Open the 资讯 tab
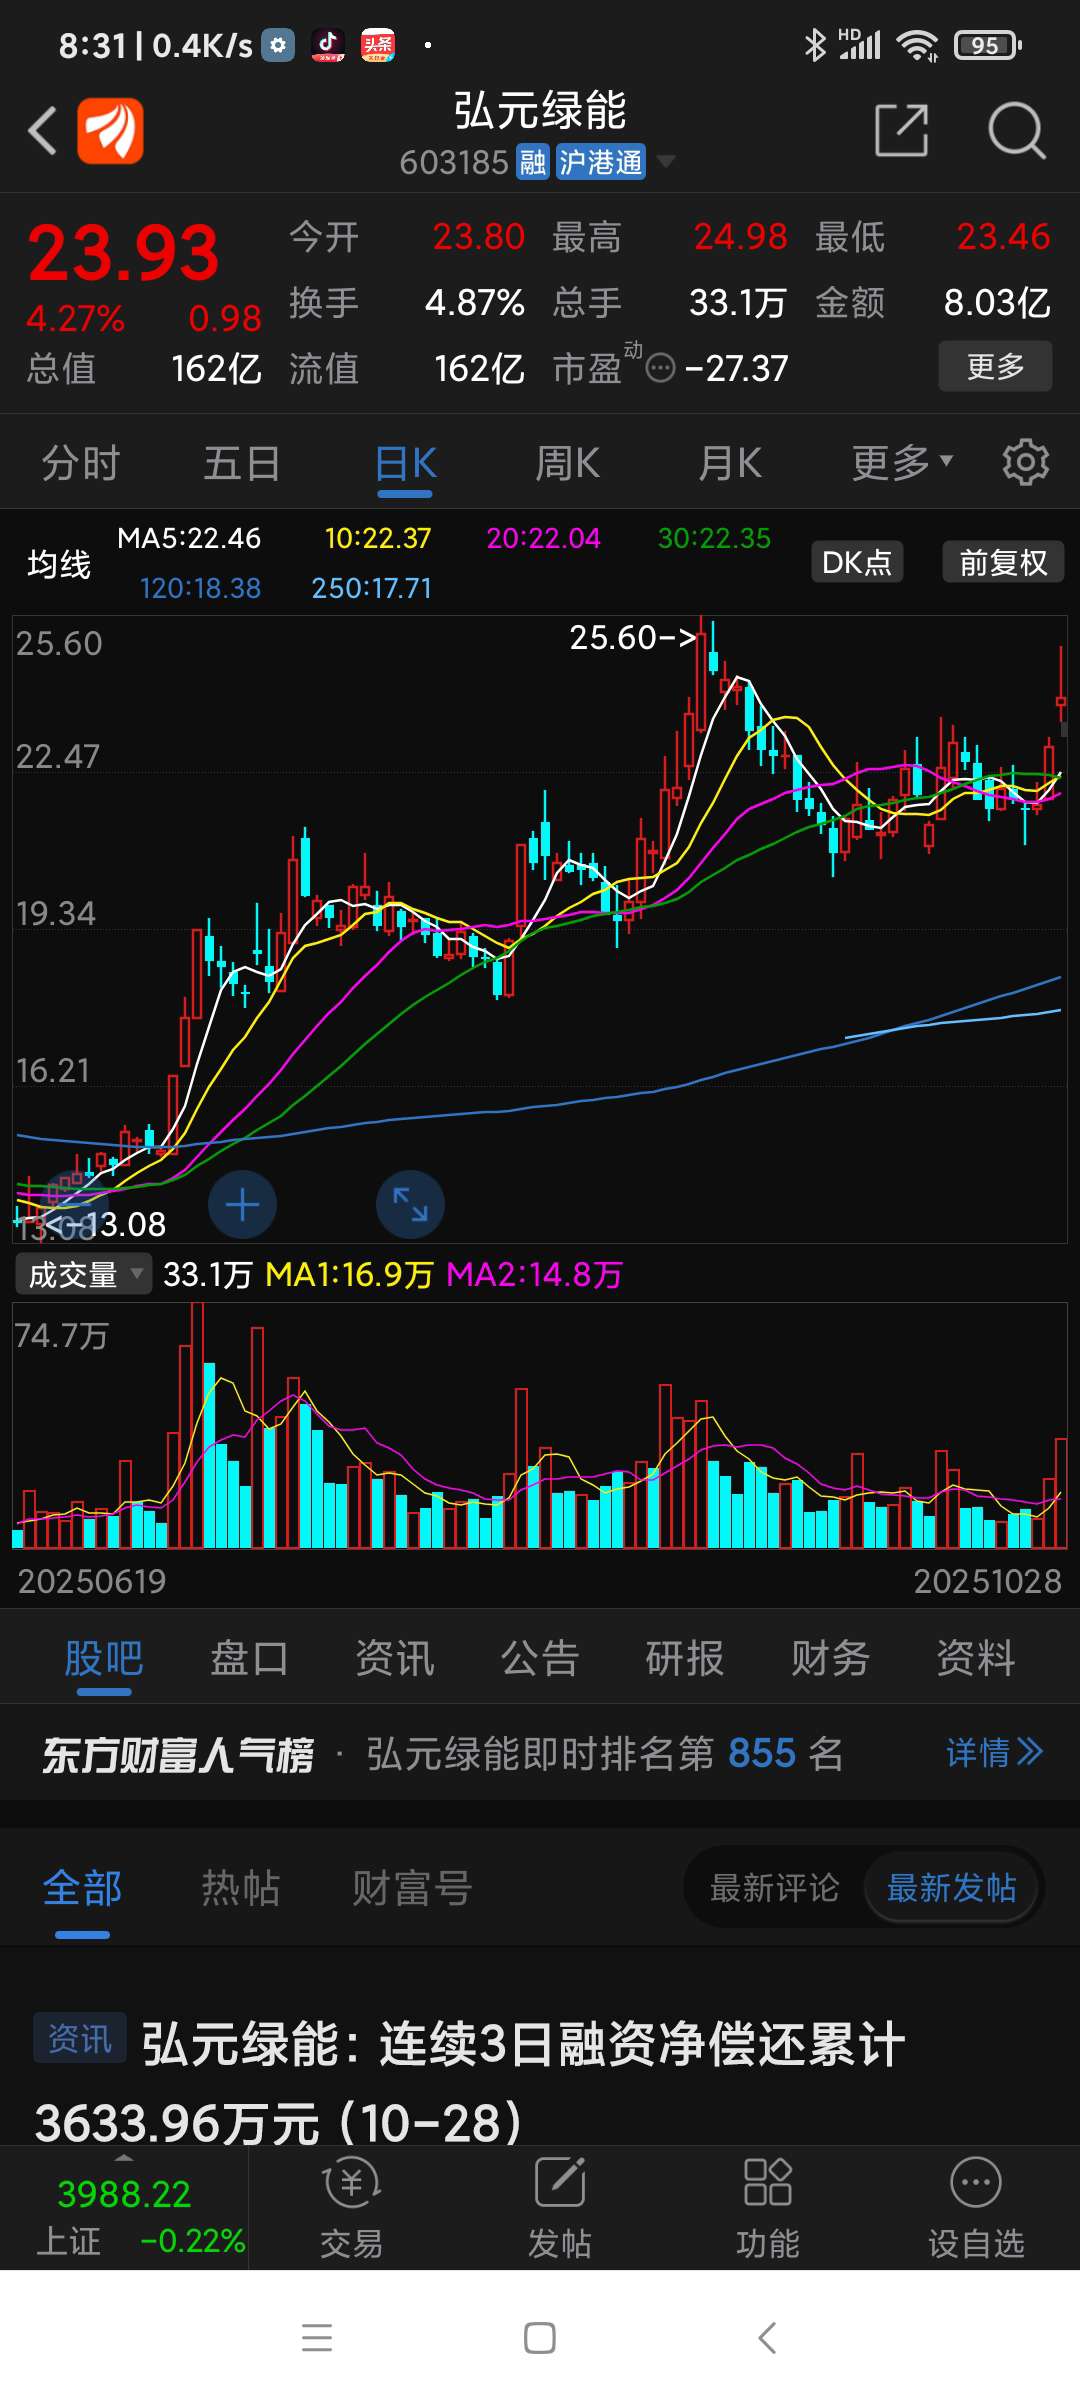 pos(395,1658)
